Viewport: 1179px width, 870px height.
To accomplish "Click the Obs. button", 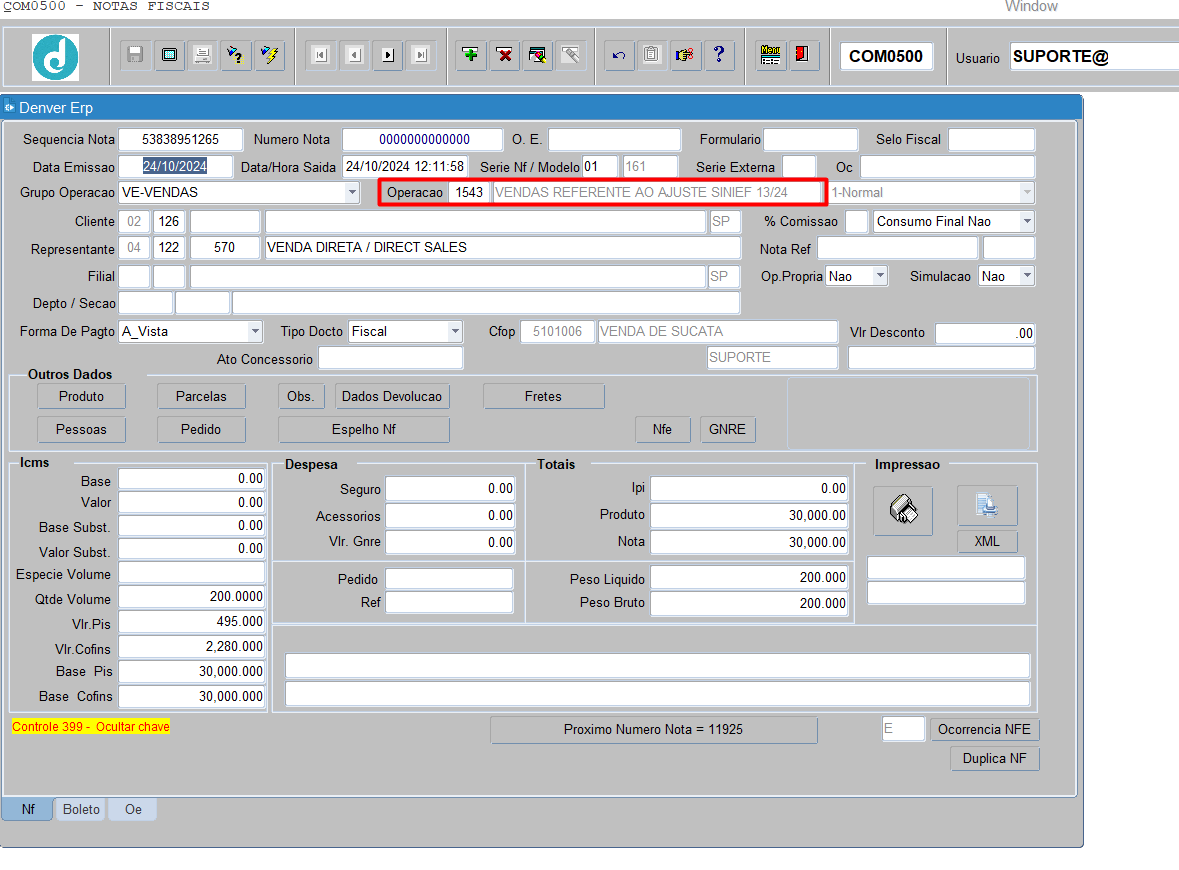I will 301,396.
